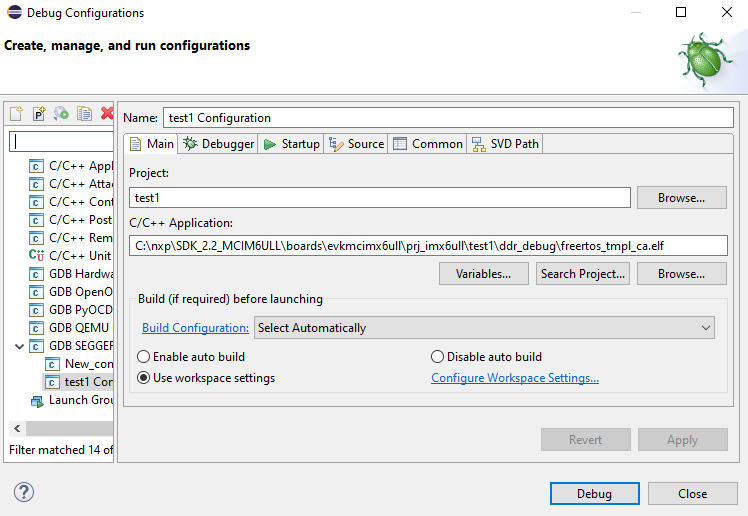Switch to the Debugger tab
The width and height of the screenshot is (748, 516).
pyautogui.click(x=218, y=144)
